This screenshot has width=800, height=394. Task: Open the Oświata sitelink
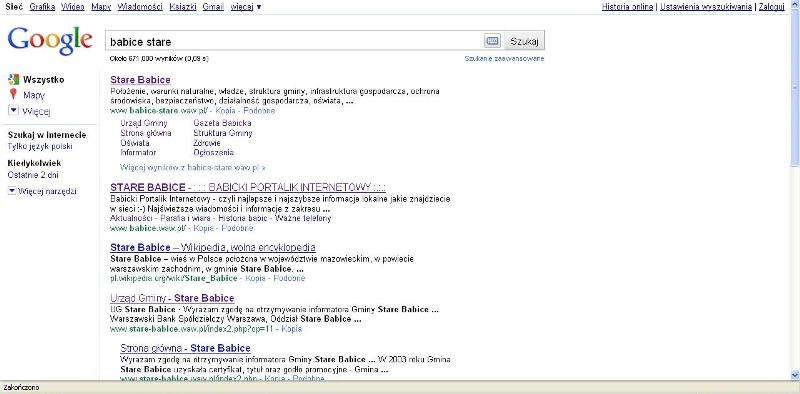point(135,143)
